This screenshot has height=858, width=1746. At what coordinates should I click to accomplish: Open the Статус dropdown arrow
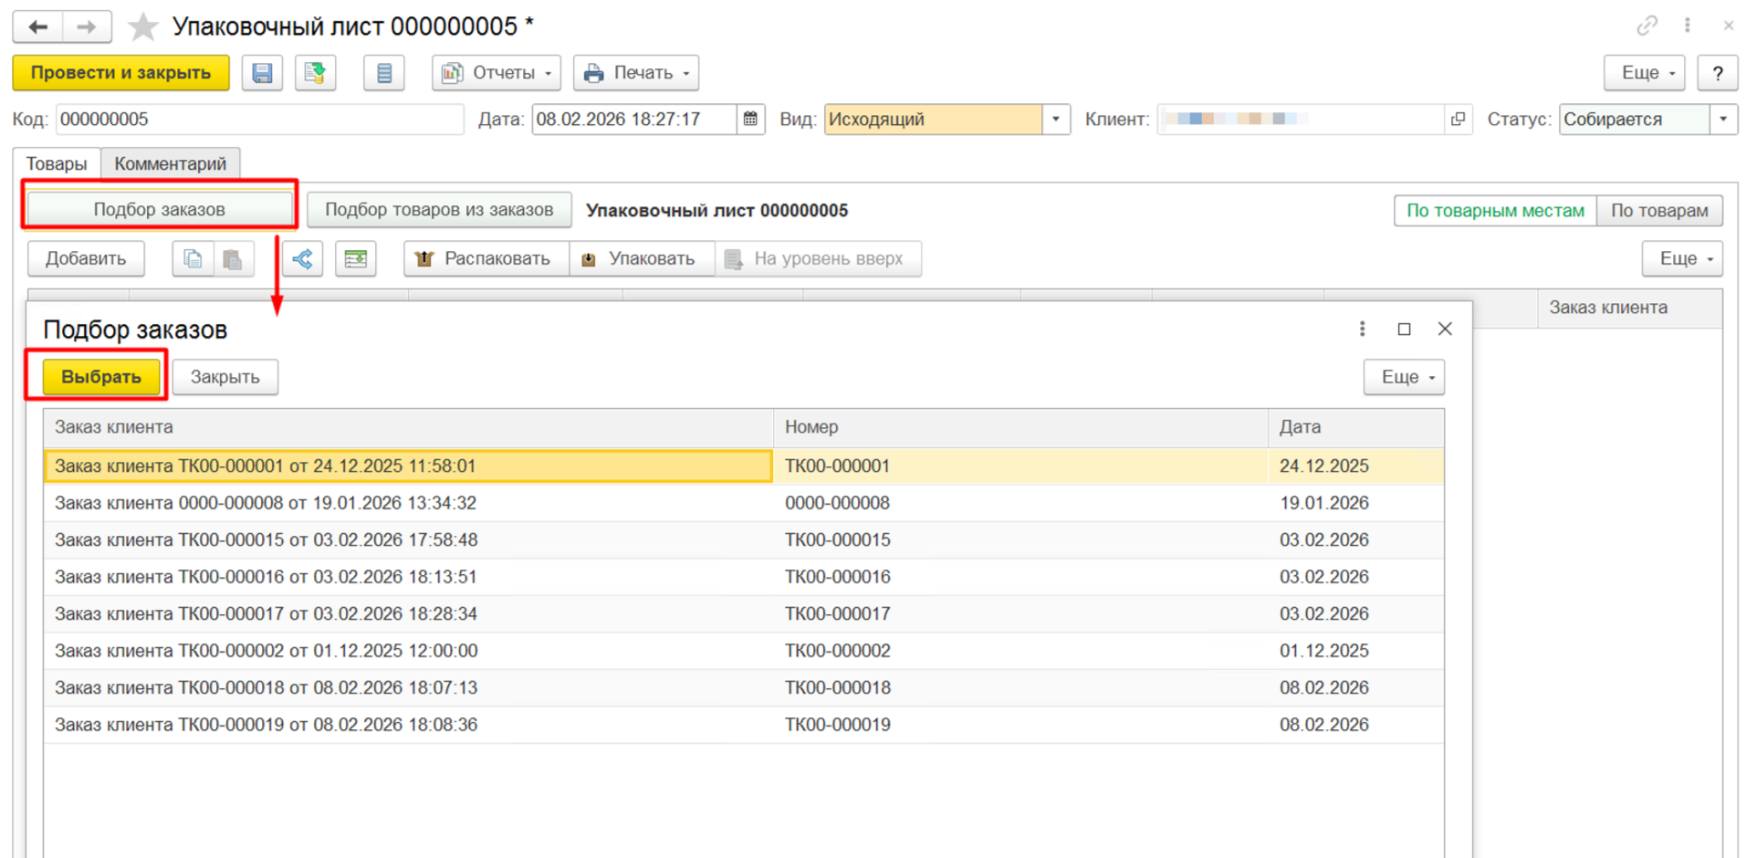pyautogui.click(x=1723, y=119)
